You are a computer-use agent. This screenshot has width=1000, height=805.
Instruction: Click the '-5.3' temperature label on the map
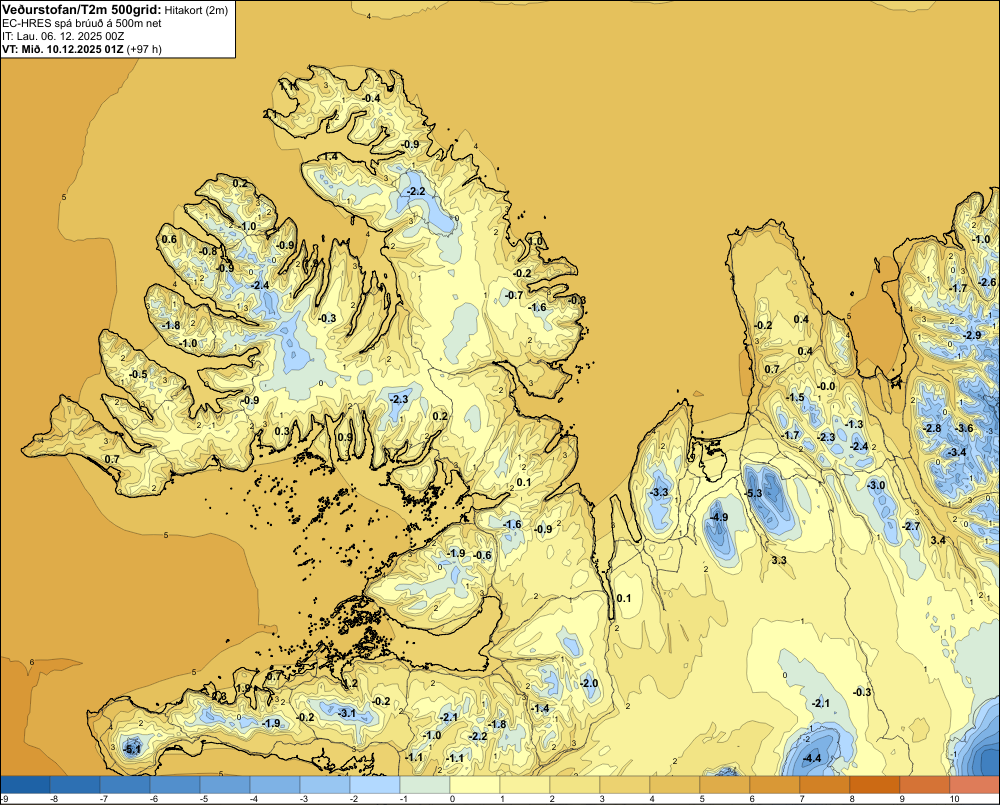(753, 493)
